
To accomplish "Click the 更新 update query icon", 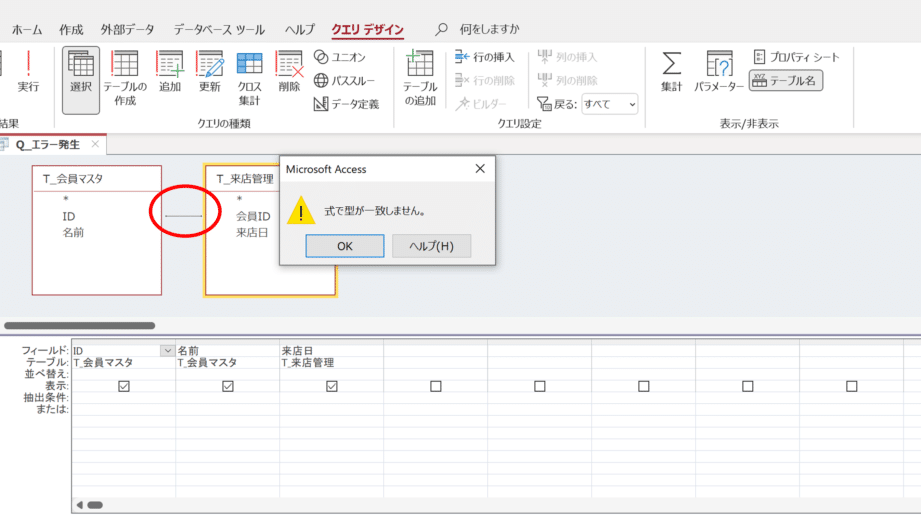I will [x=210, y=72].
